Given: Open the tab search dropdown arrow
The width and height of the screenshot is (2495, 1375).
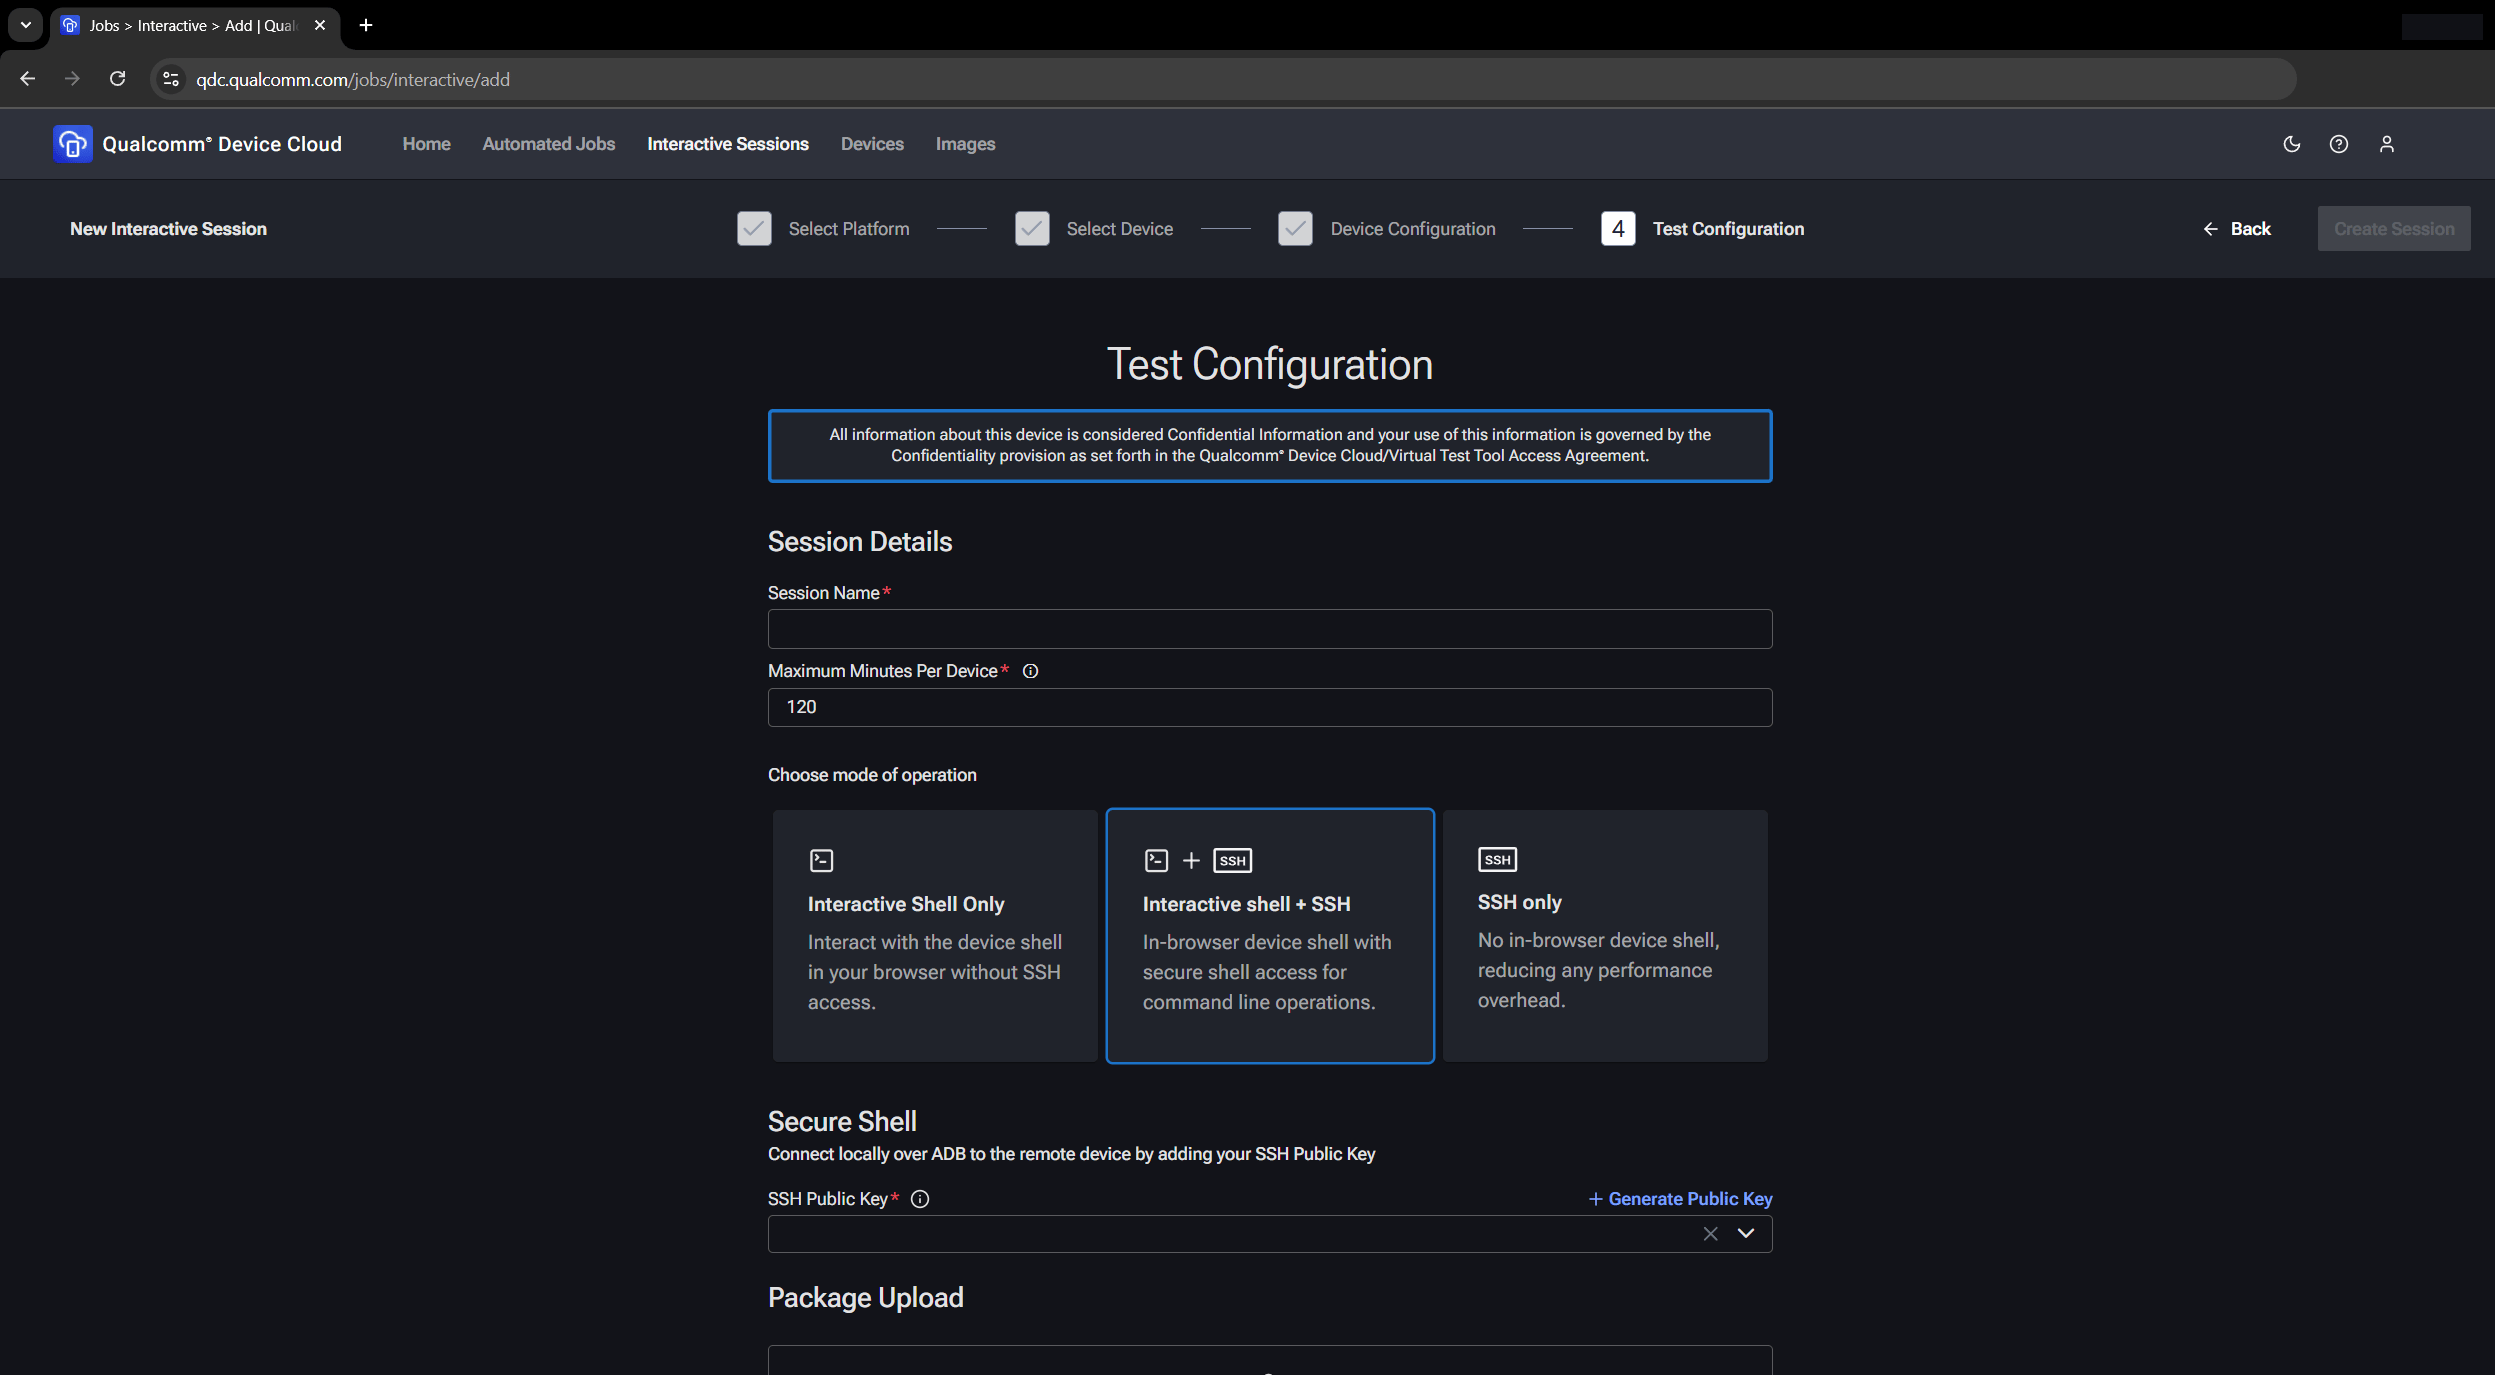Looking at the screenshot, I should tap(26, 25).
